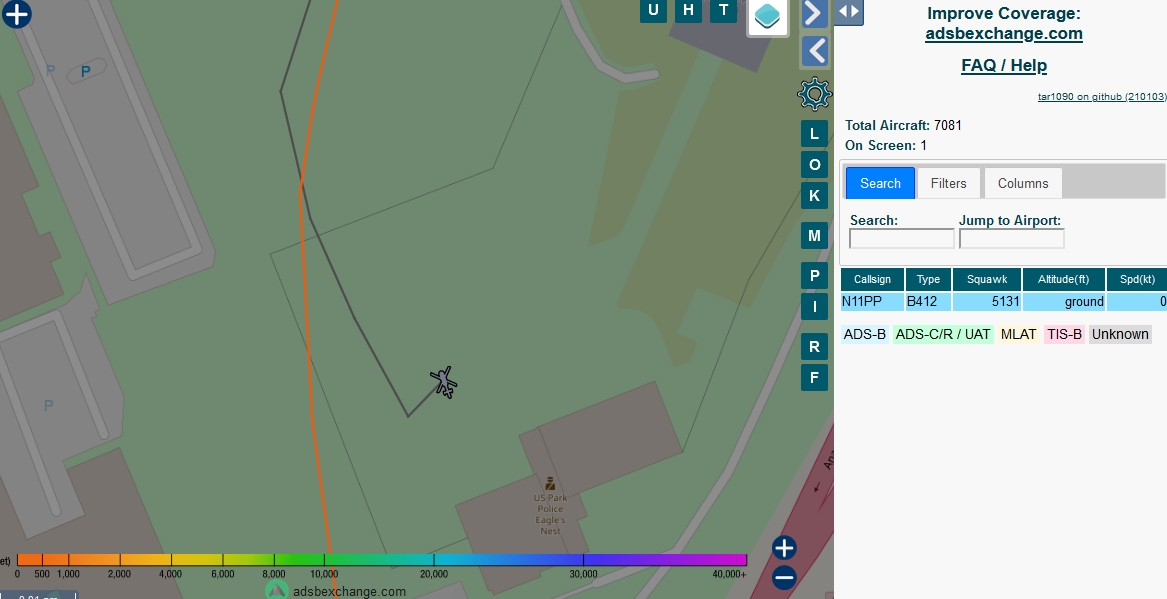Click the US Park Police Eagle's Nest marker
The height and width of the screenshot is (599, 1167).
point(550,484)
